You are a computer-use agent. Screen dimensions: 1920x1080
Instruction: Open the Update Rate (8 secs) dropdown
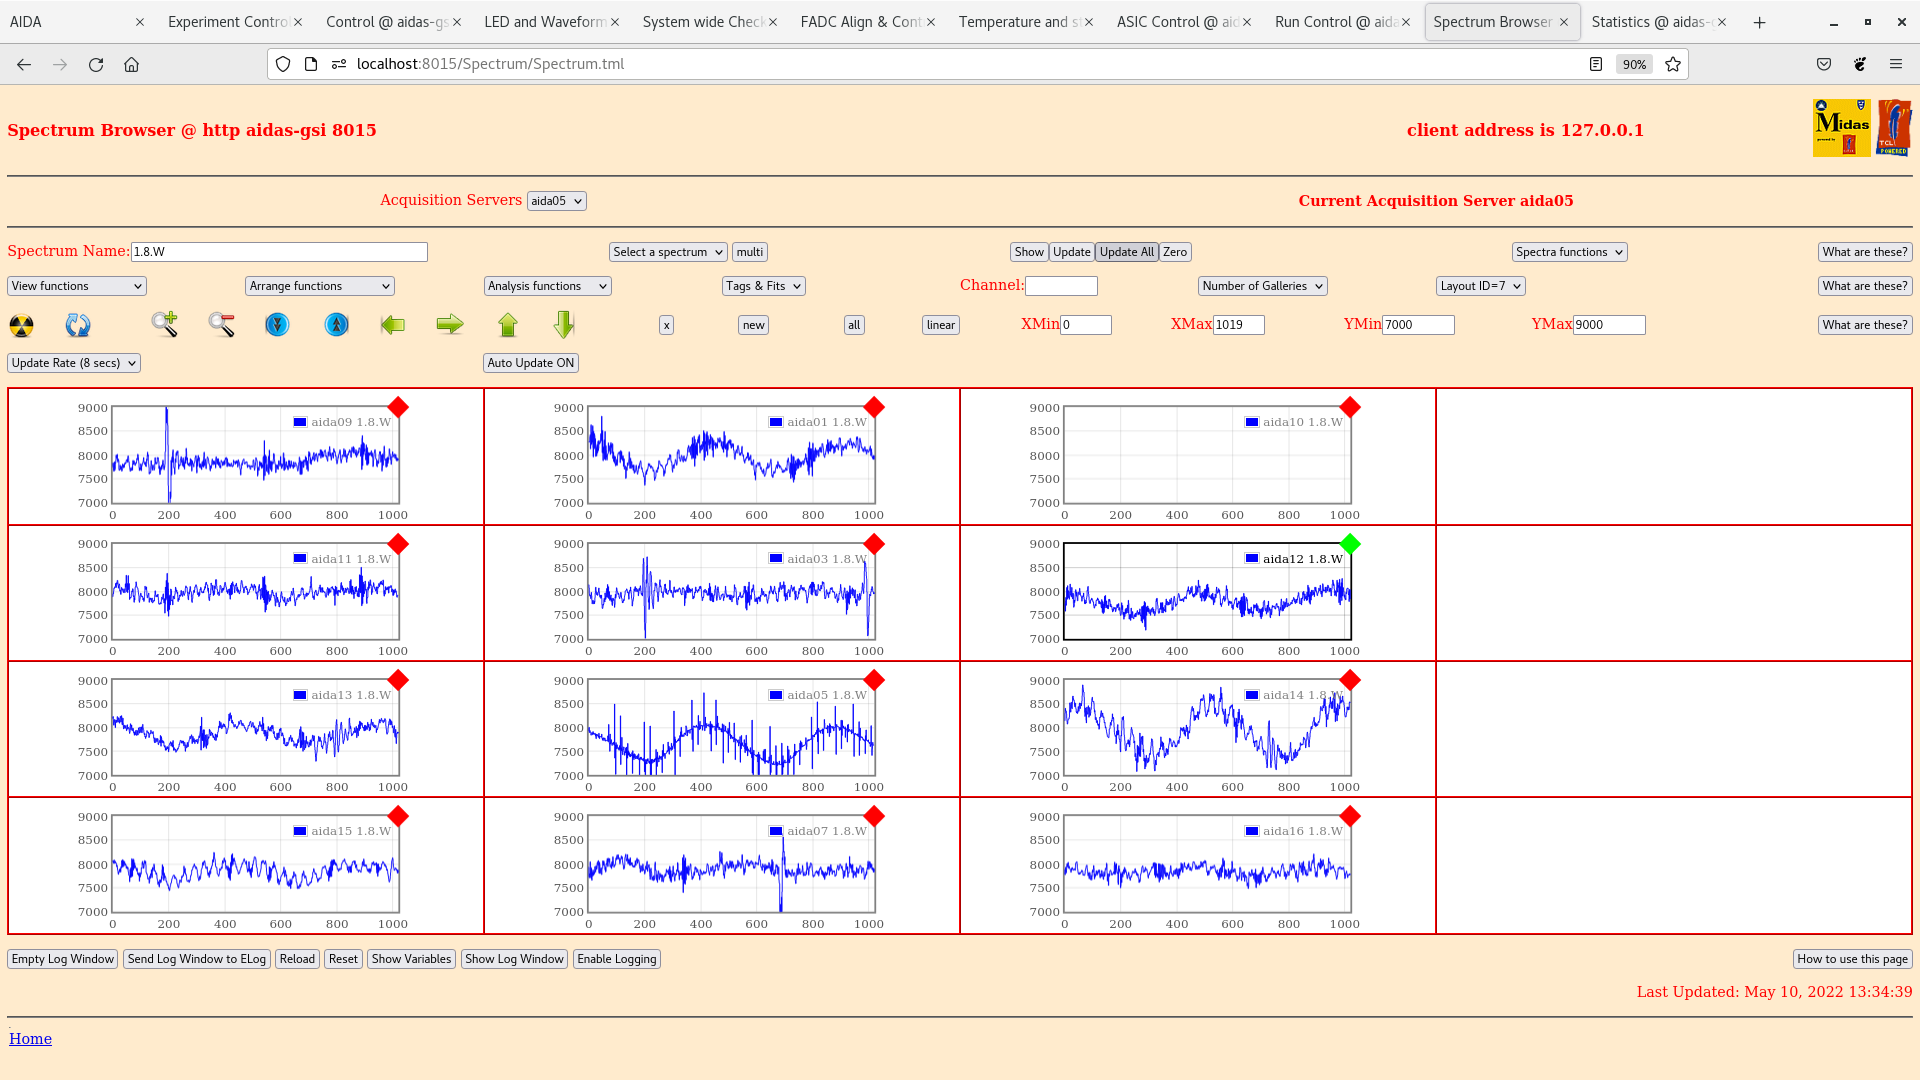coord(74,363)
